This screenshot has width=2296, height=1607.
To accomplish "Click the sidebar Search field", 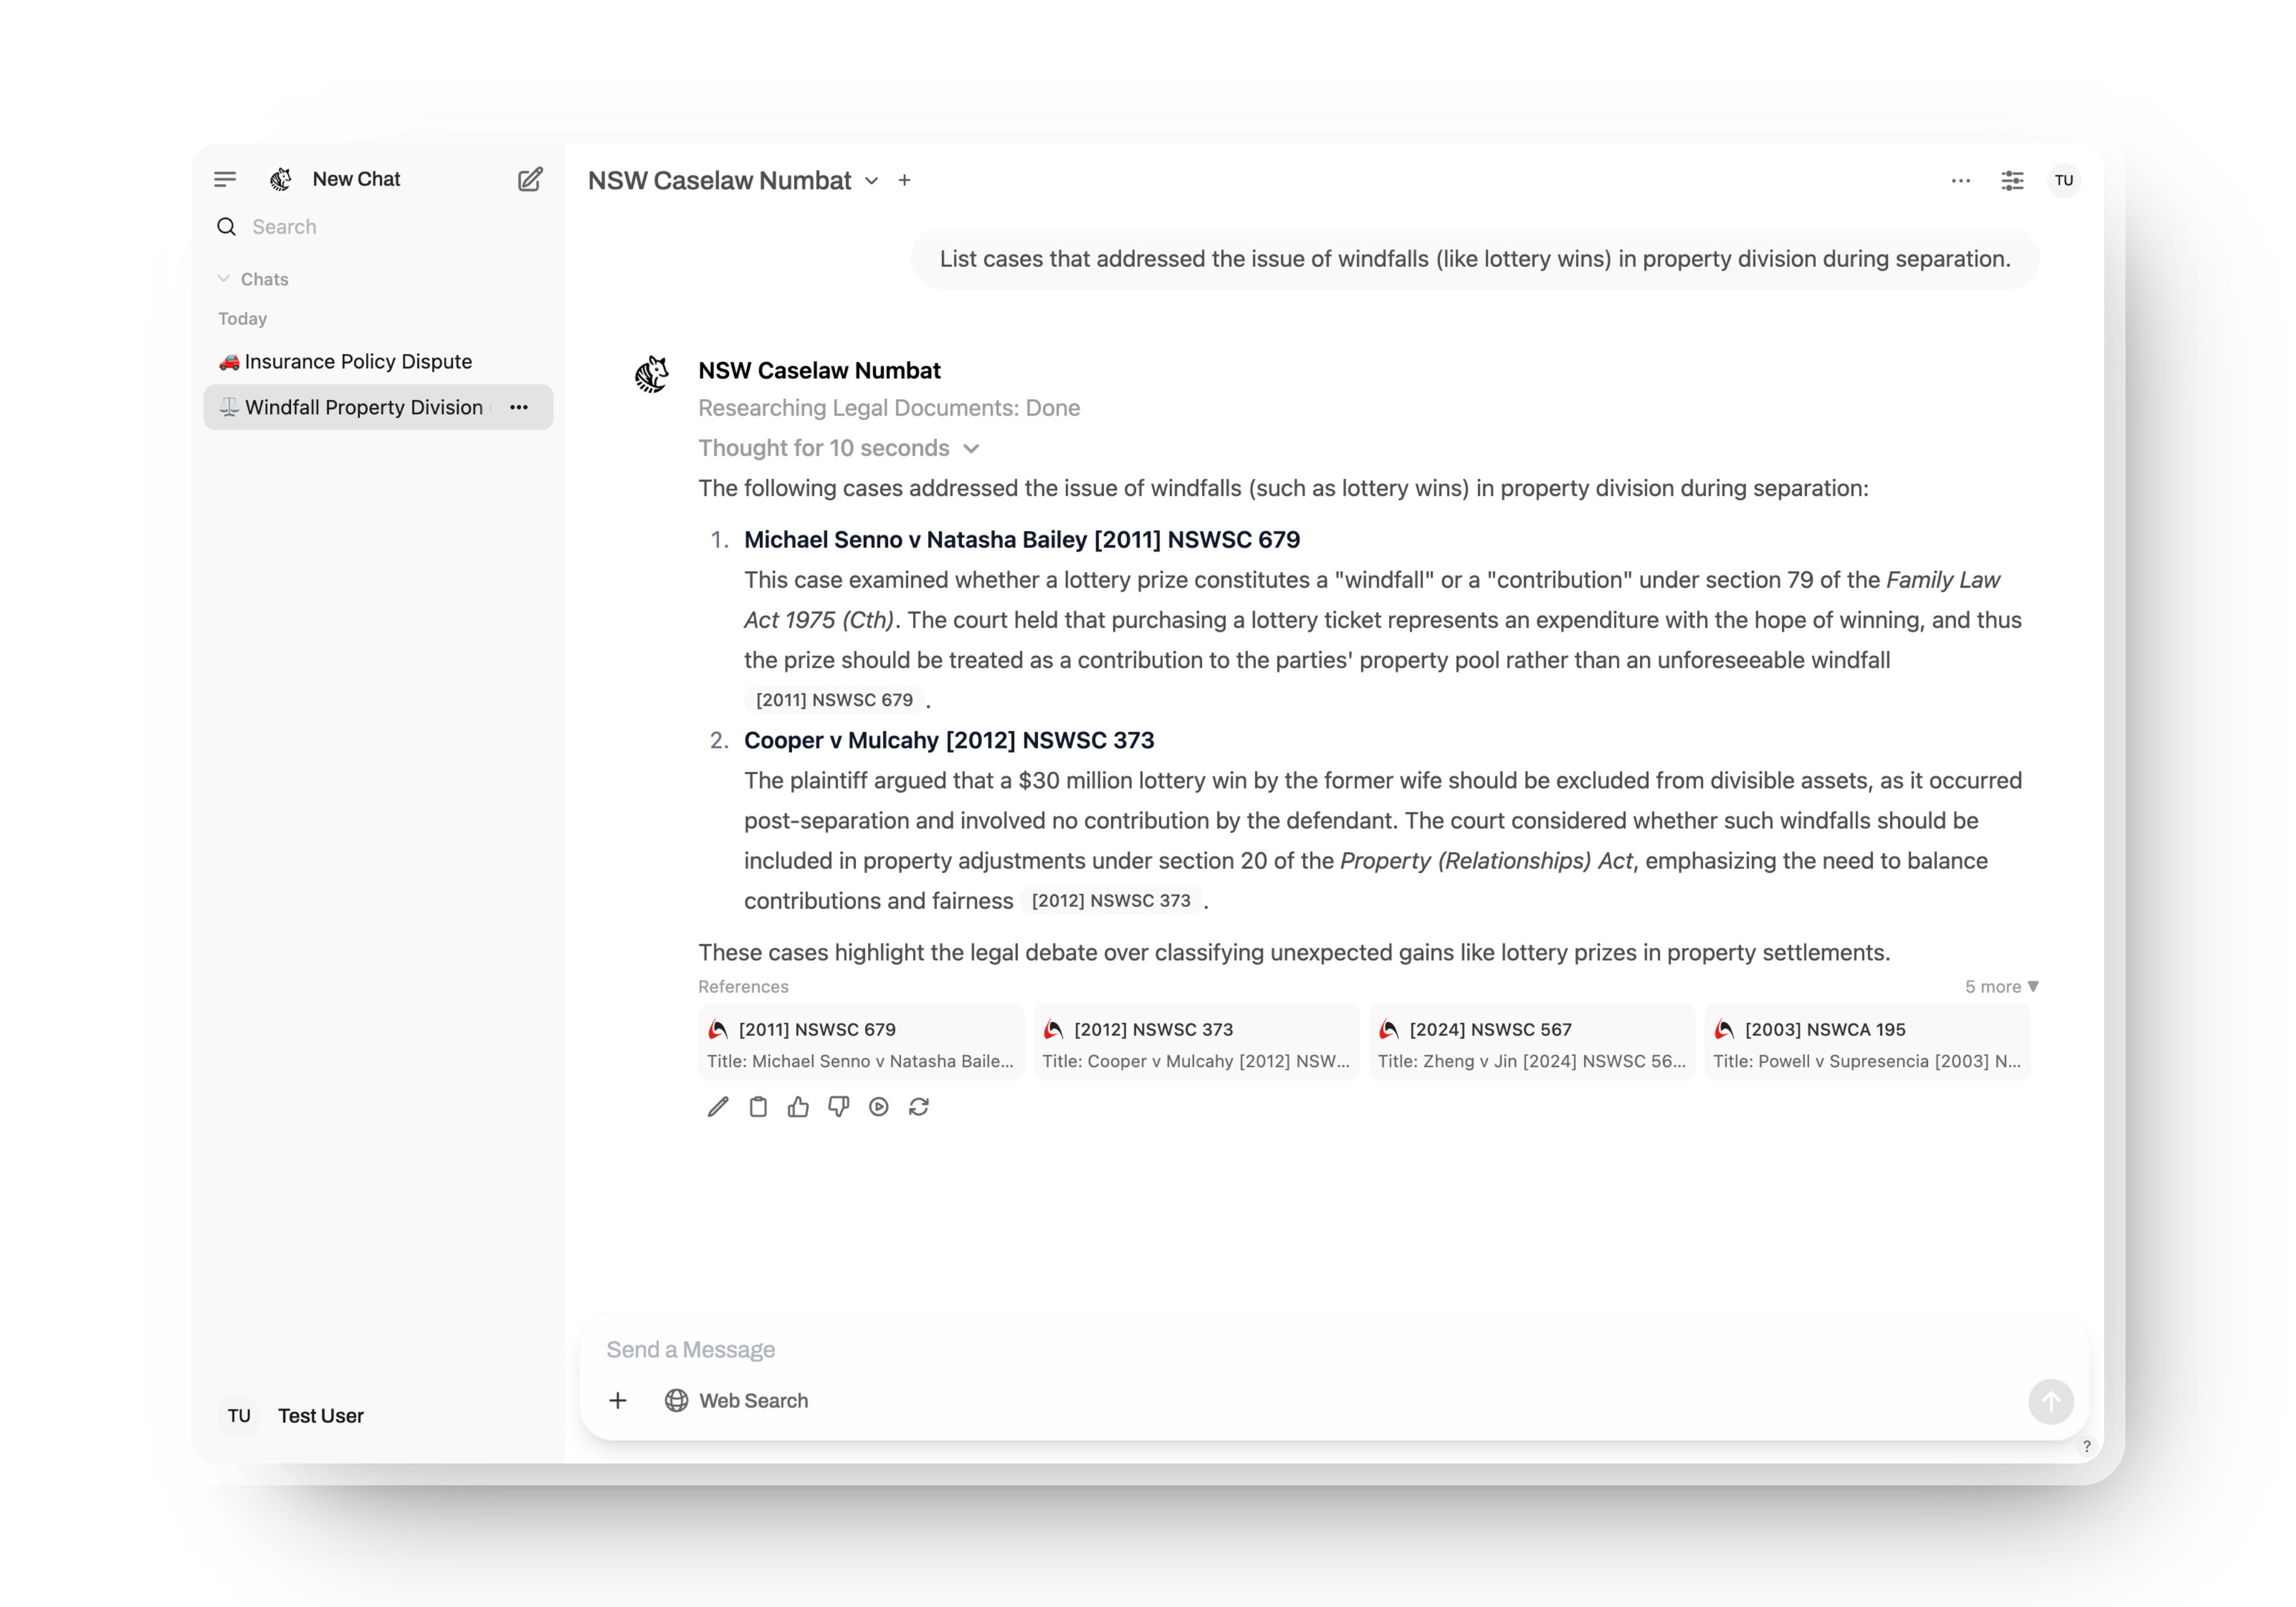I will click(378, 227).
